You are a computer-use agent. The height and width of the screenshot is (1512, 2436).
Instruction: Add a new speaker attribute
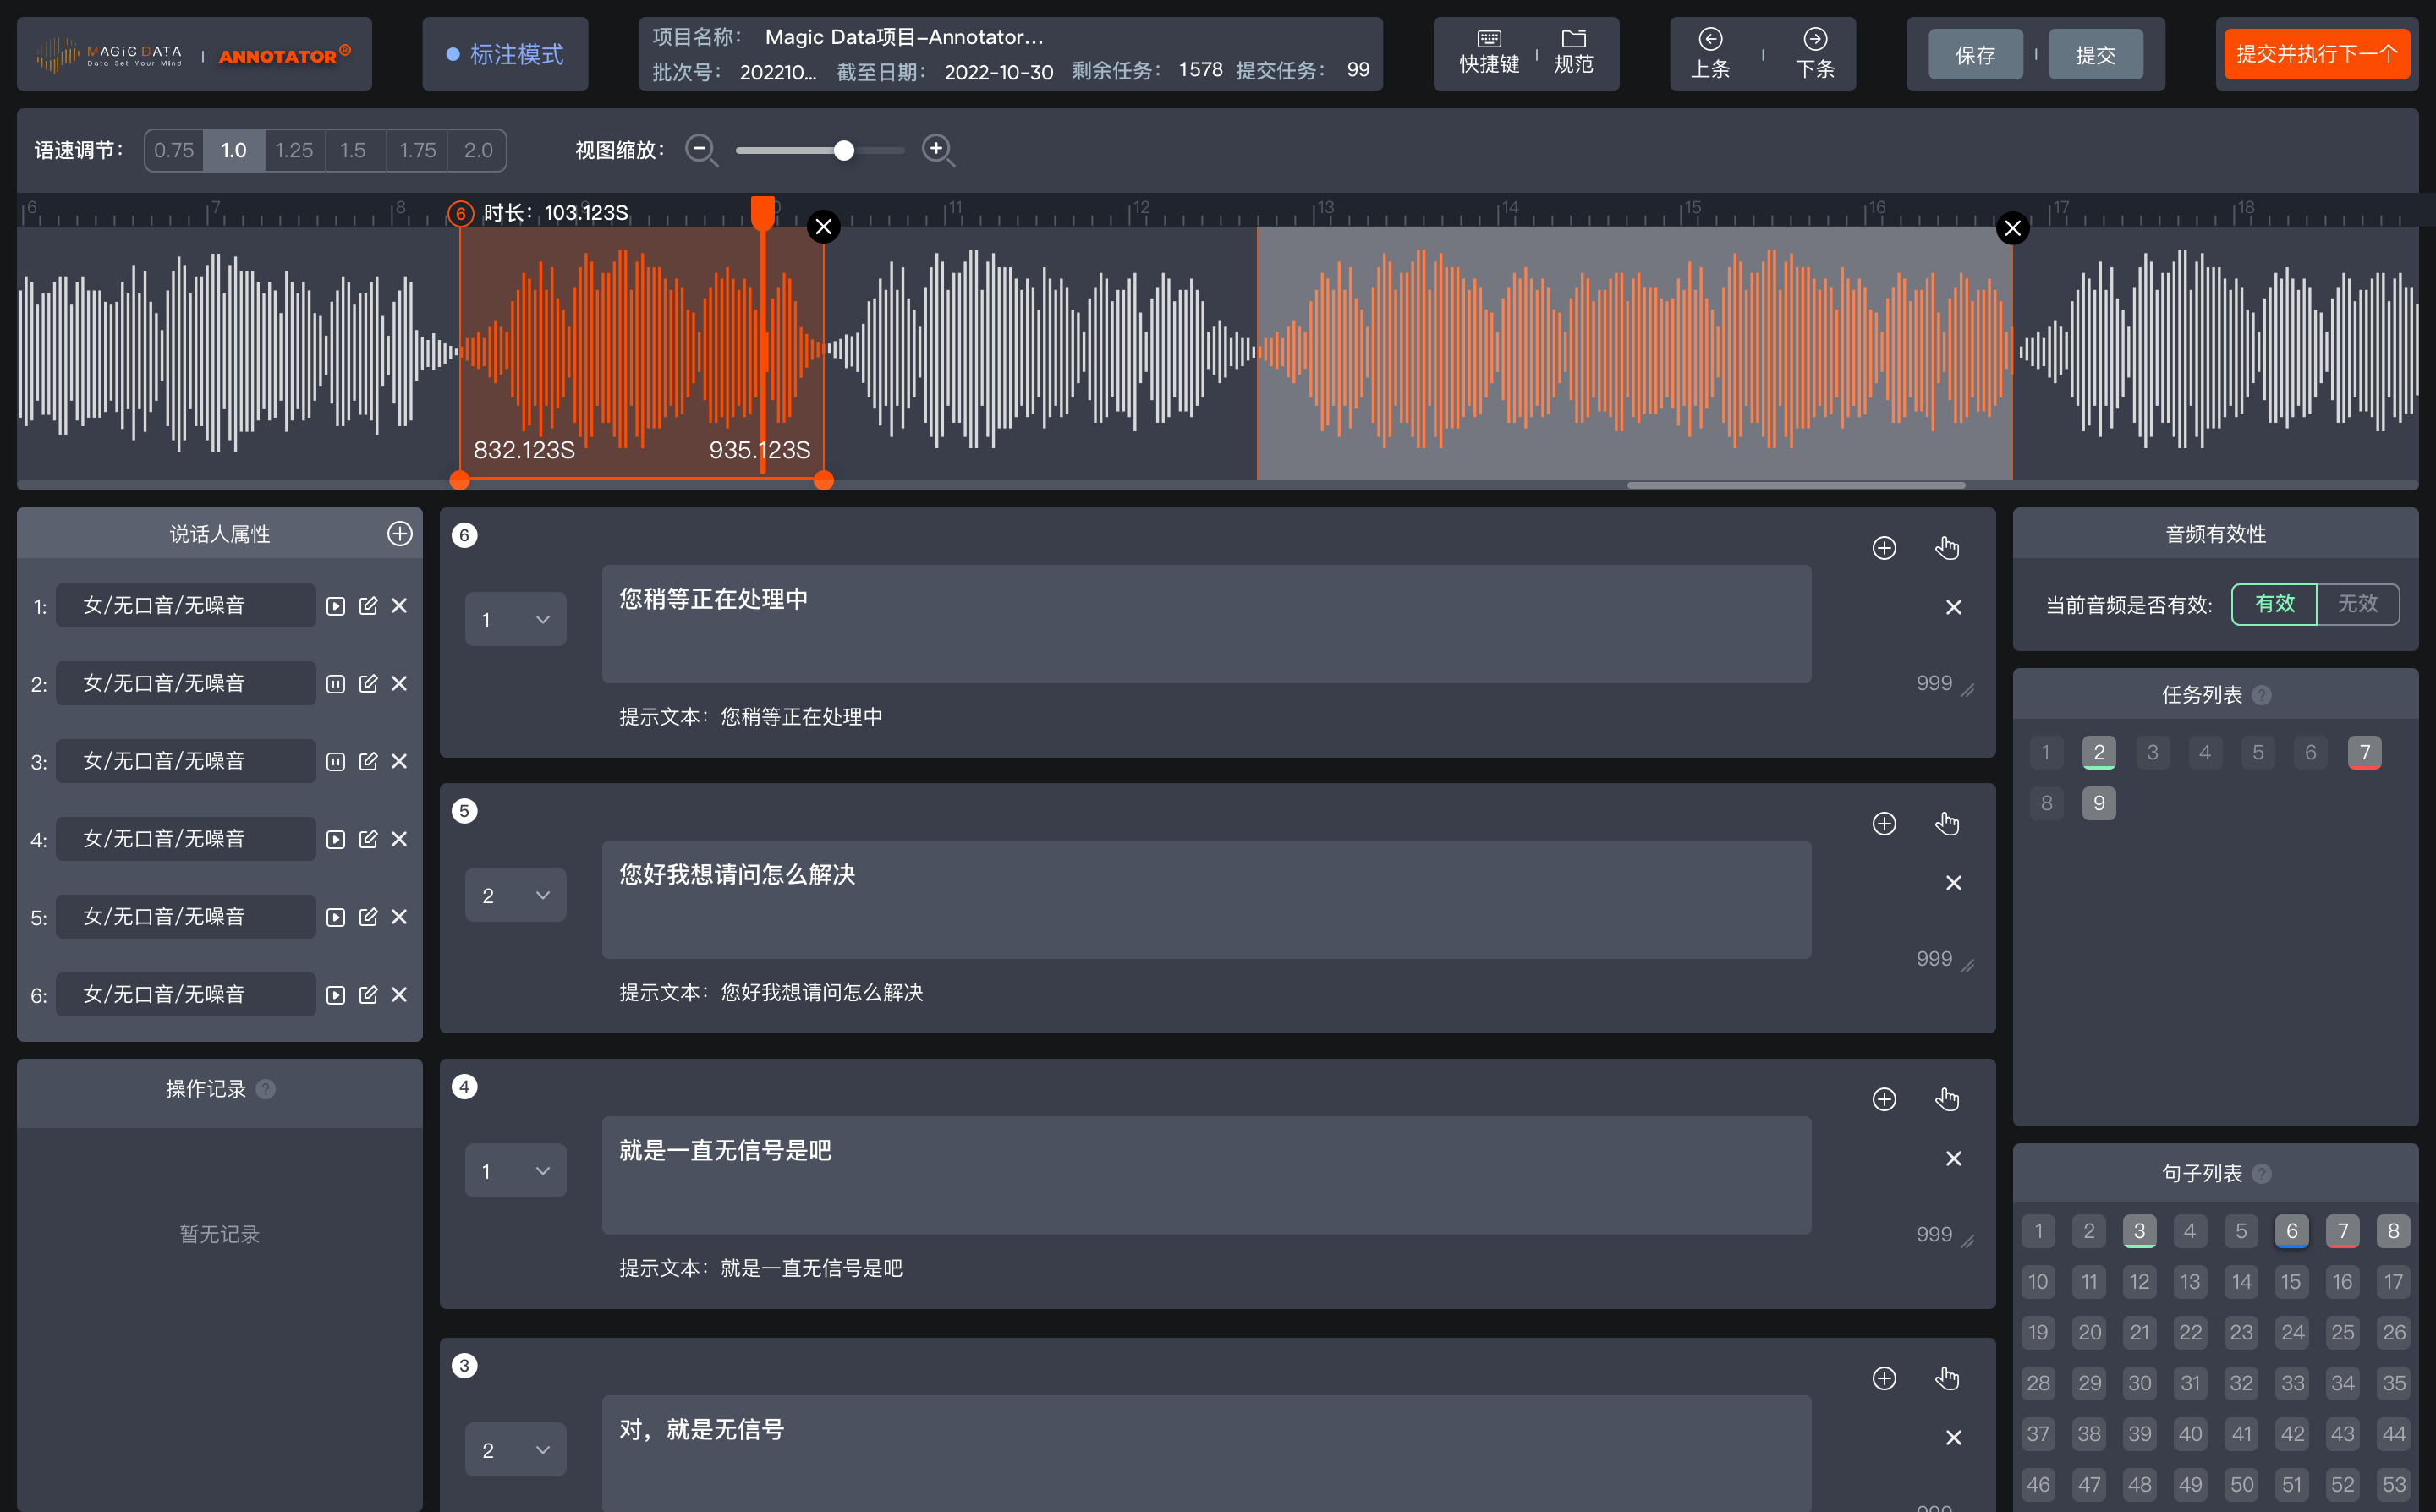(x=399, y=534)
